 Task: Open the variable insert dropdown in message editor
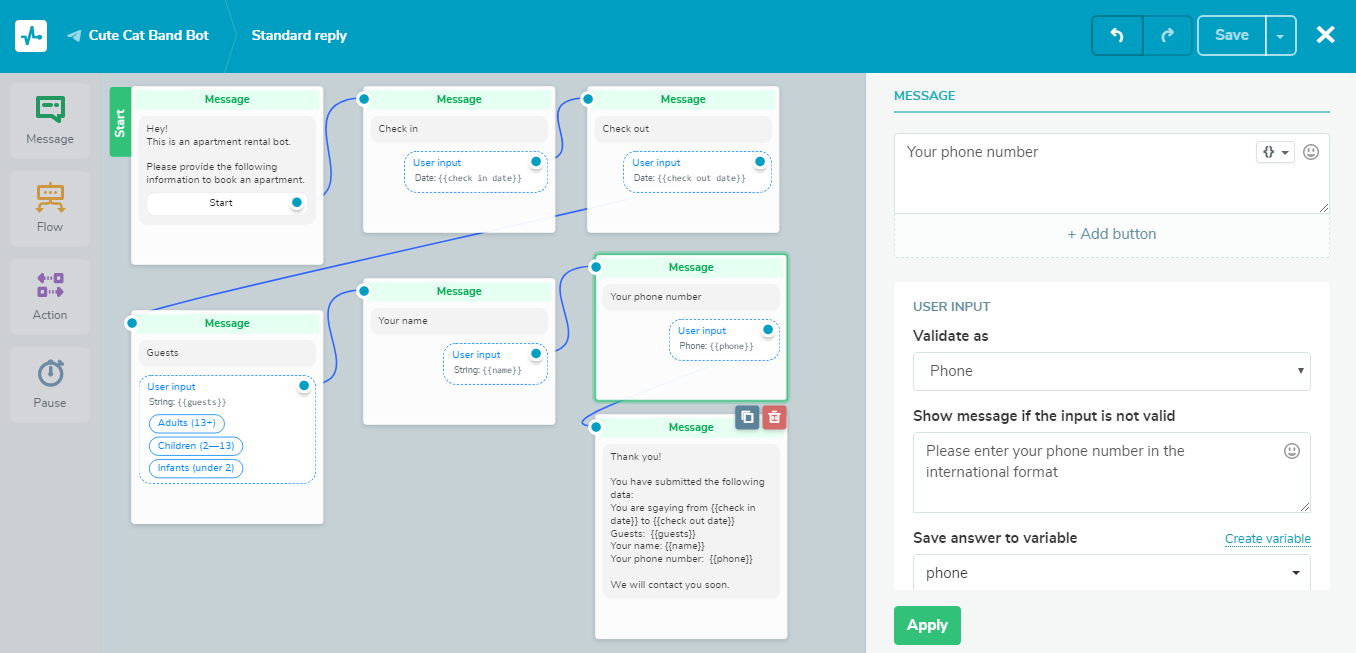pos(1275,152)
